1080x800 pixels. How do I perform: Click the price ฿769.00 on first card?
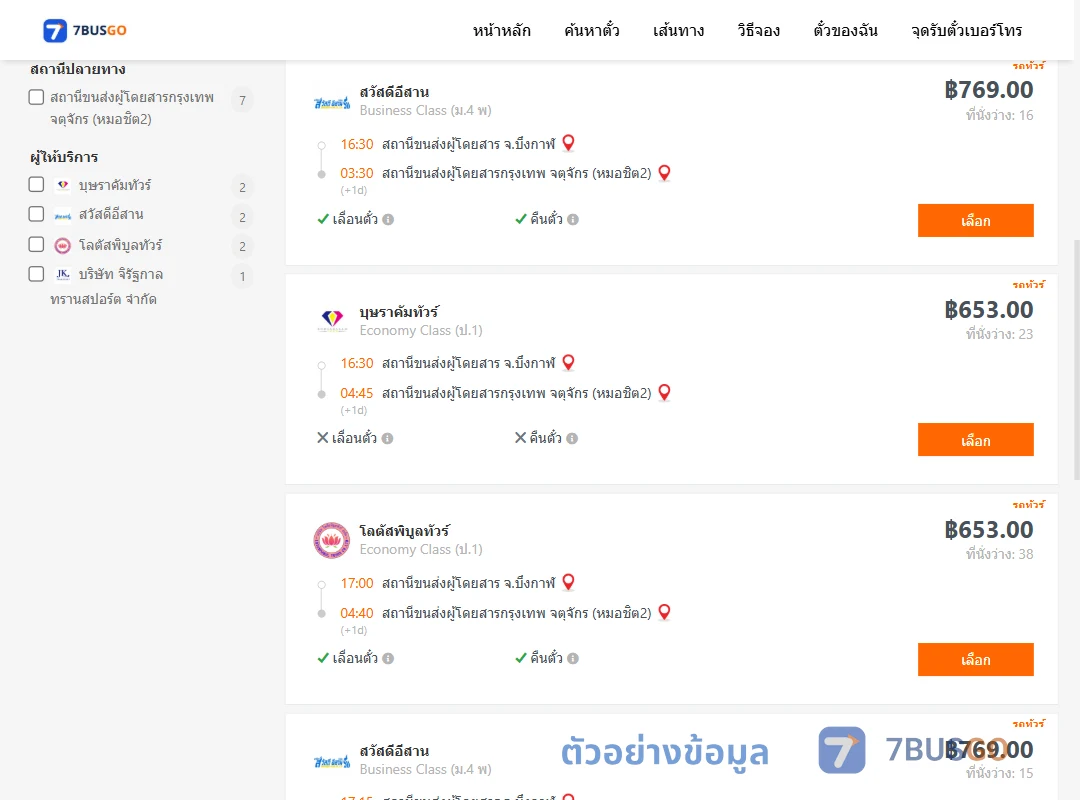988,90
